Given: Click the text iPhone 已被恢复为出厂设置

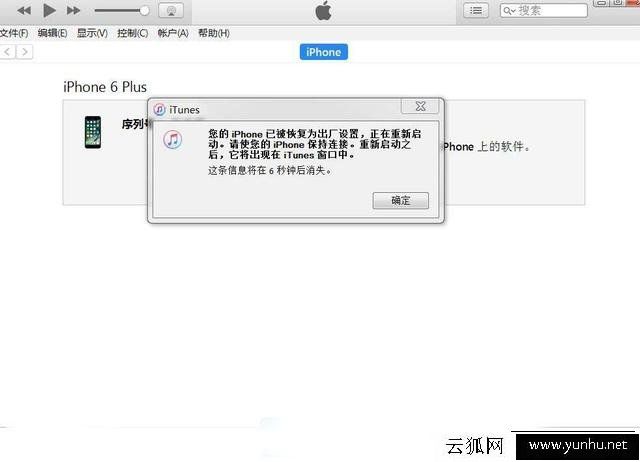Looking at the screenshot, I should coord(296,134).
